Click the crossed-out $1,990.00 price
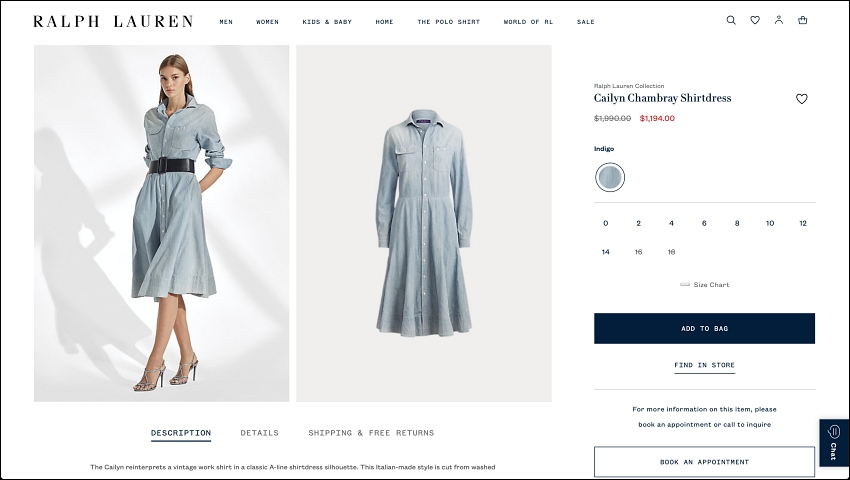 pyautogui.click(x=613, y=118)
